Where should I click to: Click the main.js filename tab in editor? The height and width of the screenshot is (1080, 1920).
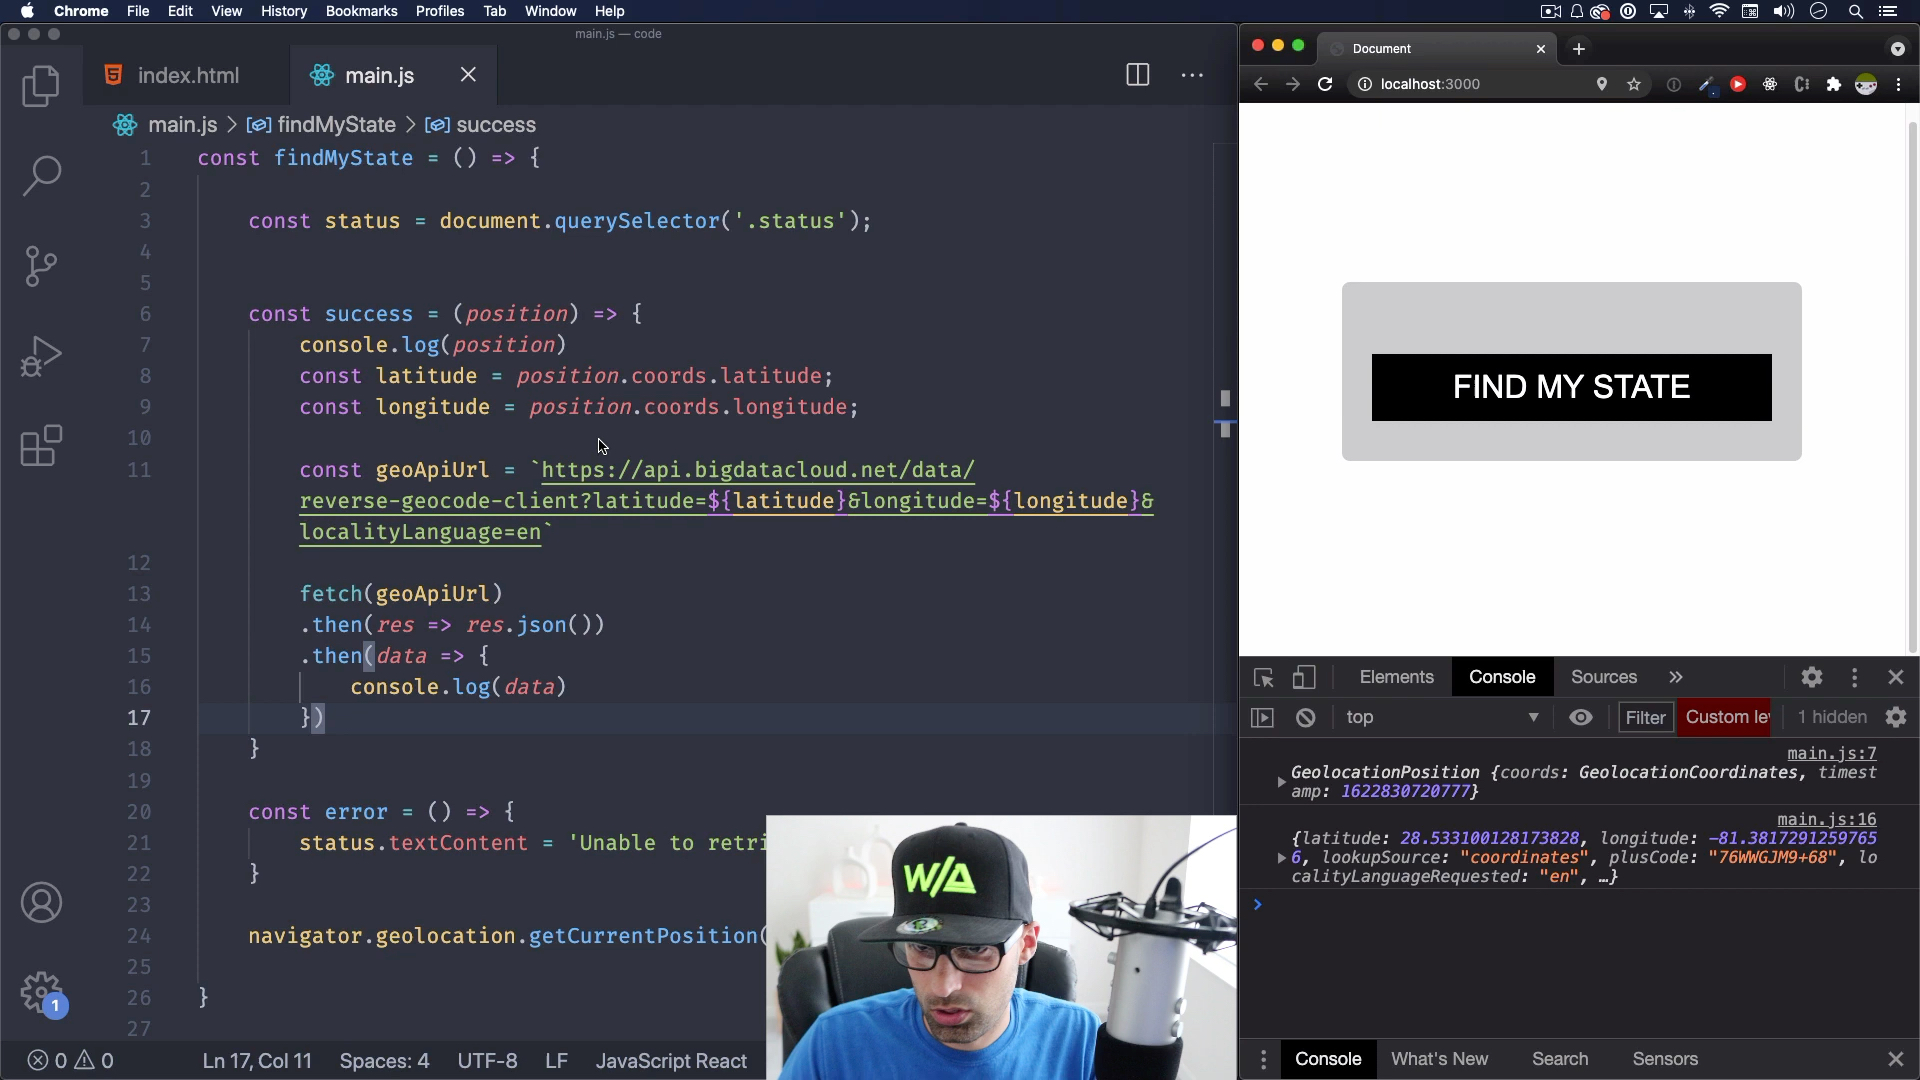(x=378, y=75)
